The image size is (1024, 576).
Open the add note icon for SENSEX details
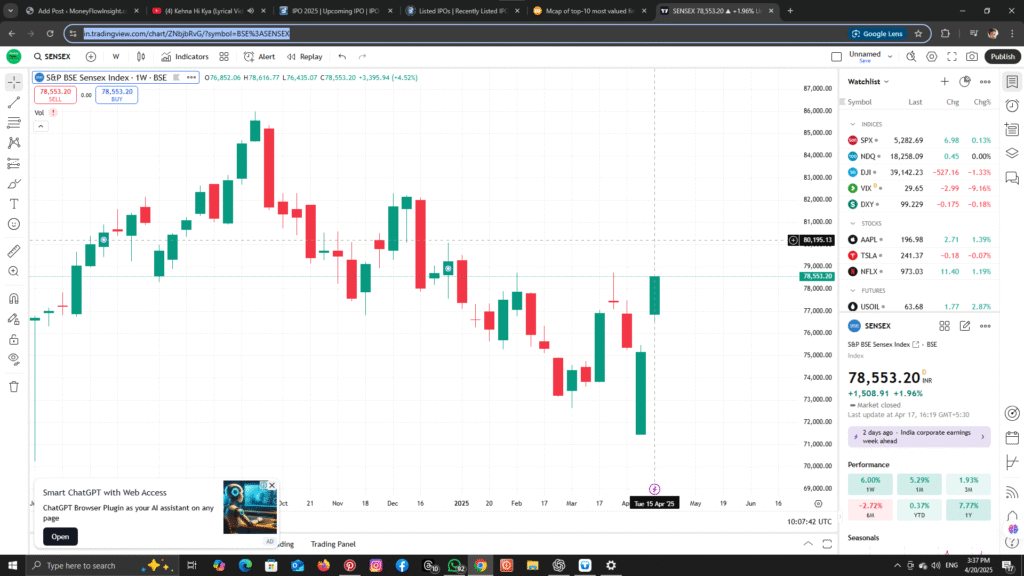pos(965,326)
